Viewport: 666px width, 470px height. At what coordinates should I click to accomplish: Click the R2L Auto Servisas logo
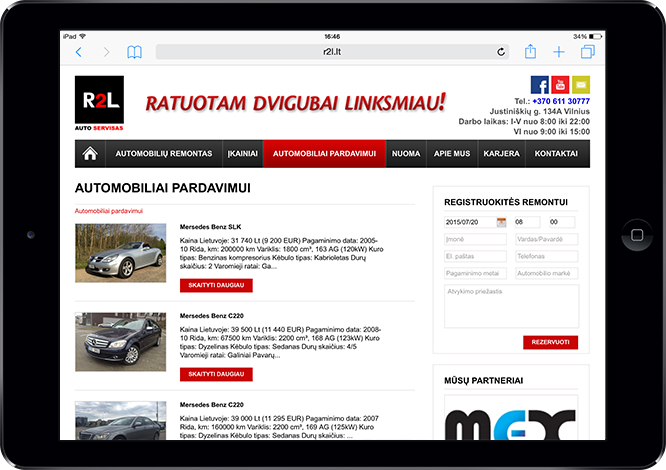[x=99, y=103]
